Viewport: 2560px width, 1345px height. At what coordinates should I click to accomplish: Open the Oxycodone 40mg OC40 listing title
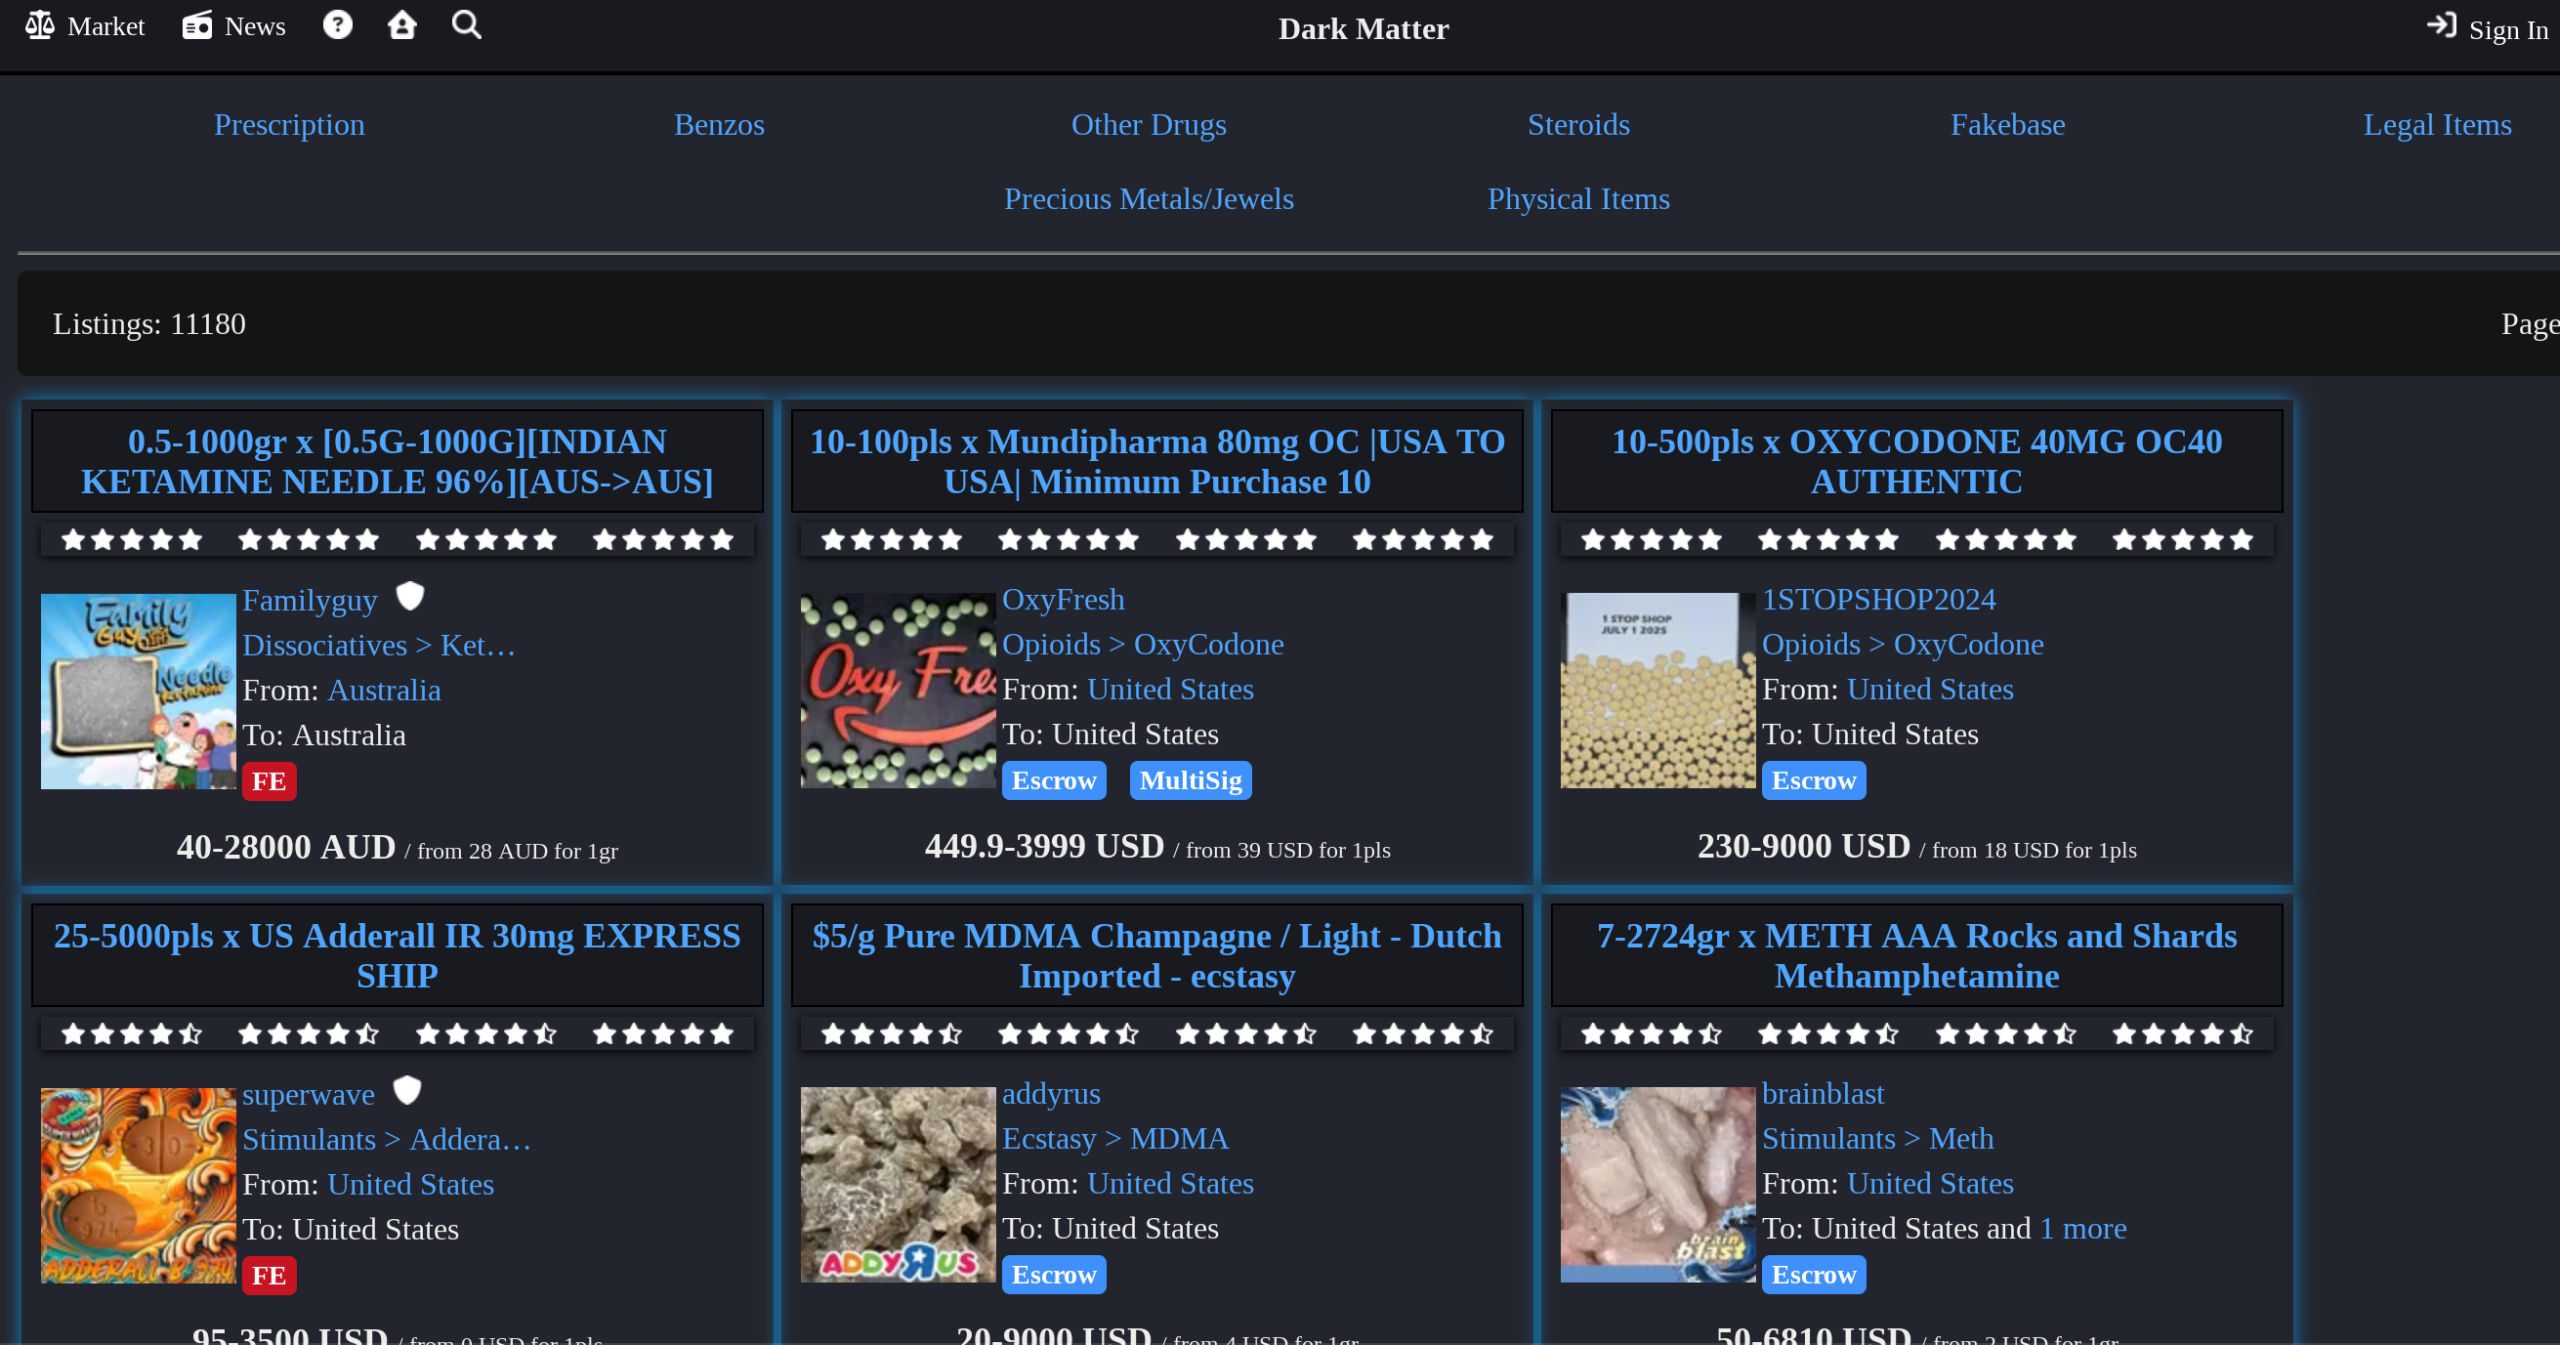1916,461
